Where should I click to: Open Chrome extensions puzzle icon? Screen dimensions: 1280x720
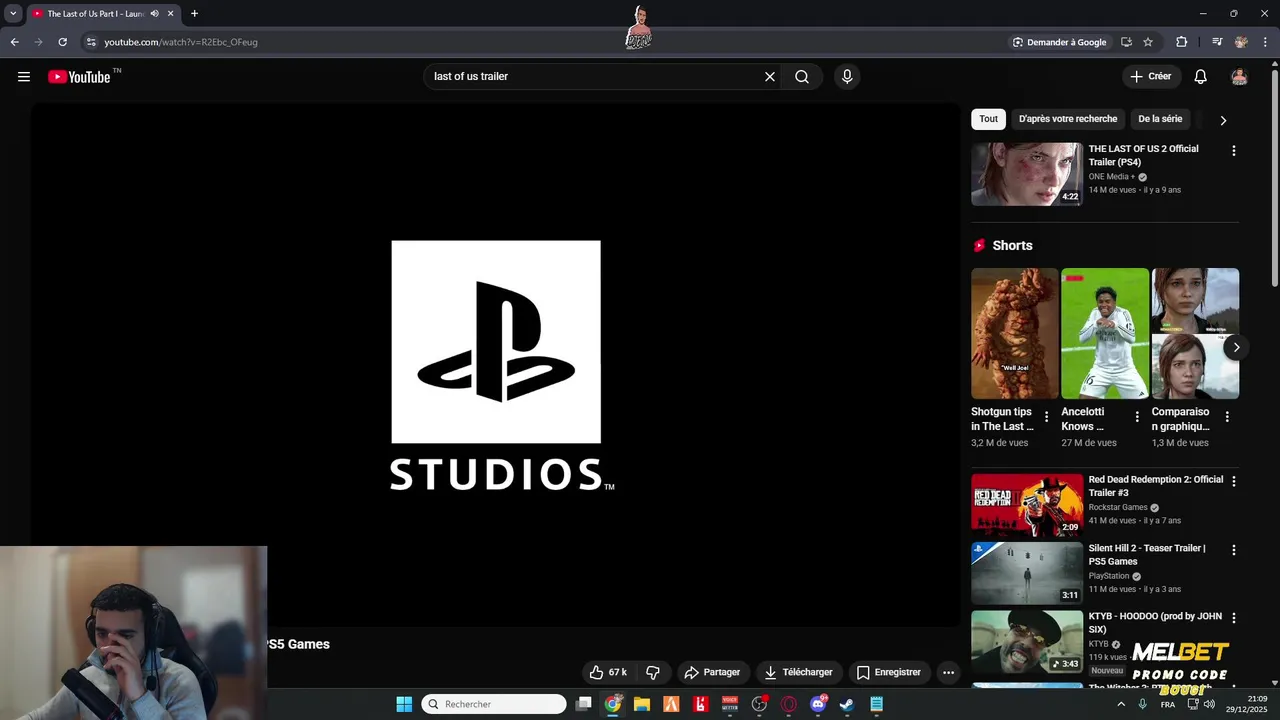click(x=1182, y=42)
